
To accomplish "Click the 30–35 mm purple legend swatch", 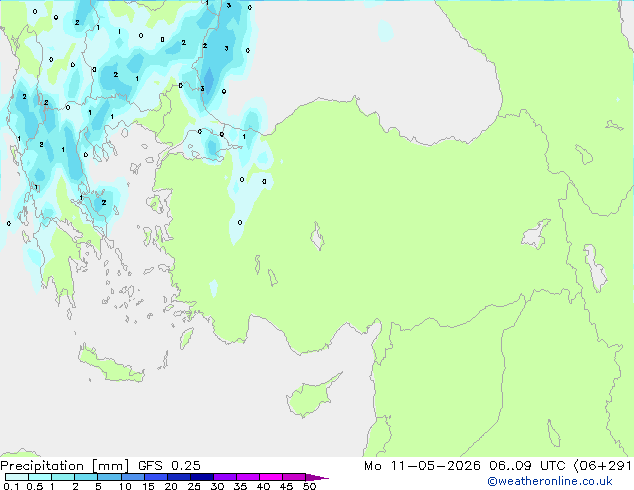I will tap(225, 477).
